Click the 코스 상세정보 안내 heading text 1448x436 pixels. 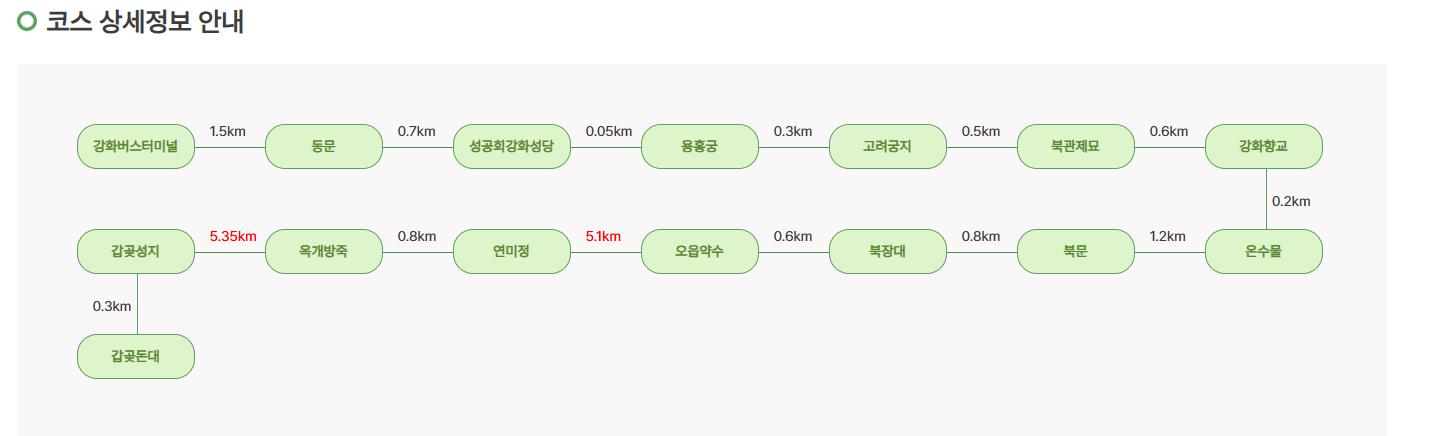(145, 21)
